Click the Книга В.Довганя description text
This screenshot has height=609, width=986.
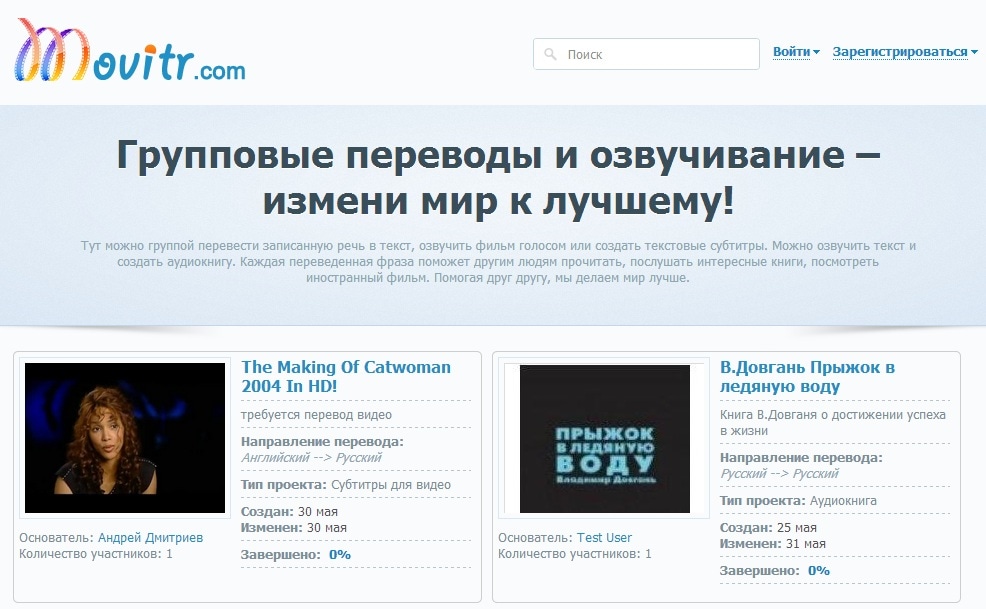coord(832,422)
